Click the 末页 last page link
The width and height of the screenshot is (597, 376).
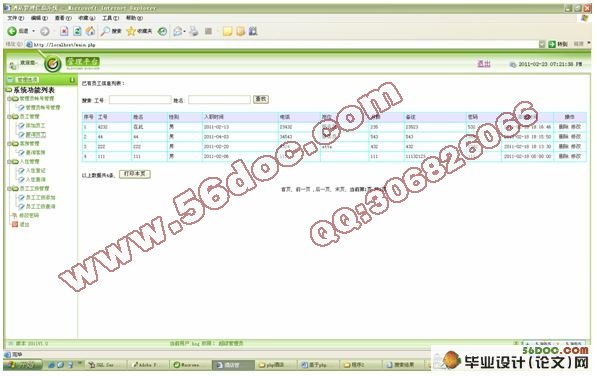(340, 189)
